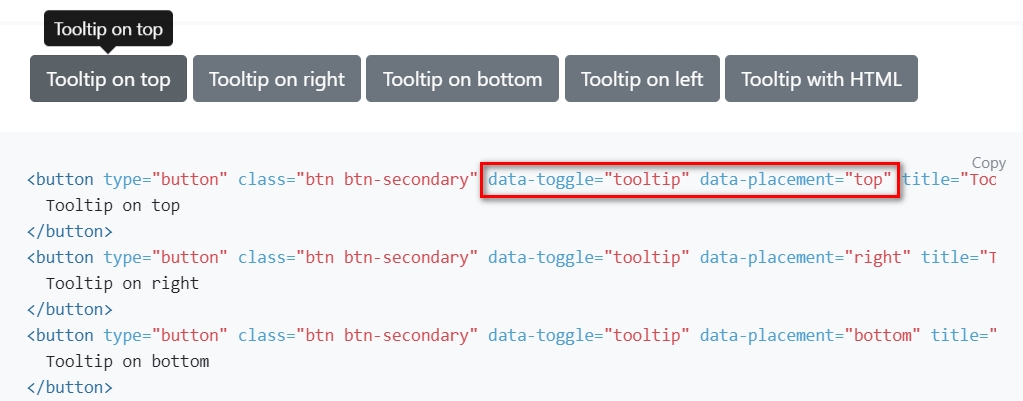
Task: Click the "Tooltip on top" button
Action: [x=108, y=79]
